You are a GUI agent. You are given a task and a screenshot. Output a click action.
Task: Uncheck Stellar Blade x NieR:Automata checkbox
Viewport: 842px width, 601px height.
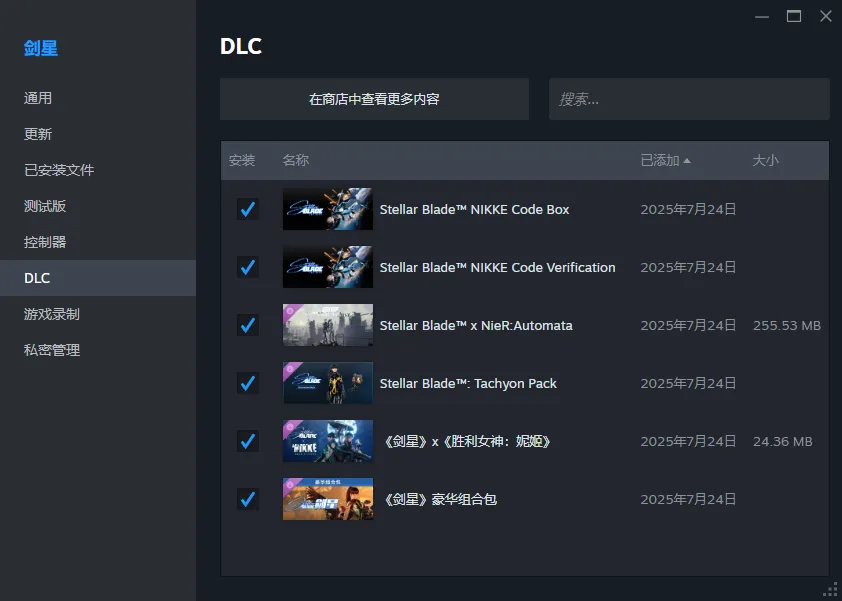pos(247,325)
